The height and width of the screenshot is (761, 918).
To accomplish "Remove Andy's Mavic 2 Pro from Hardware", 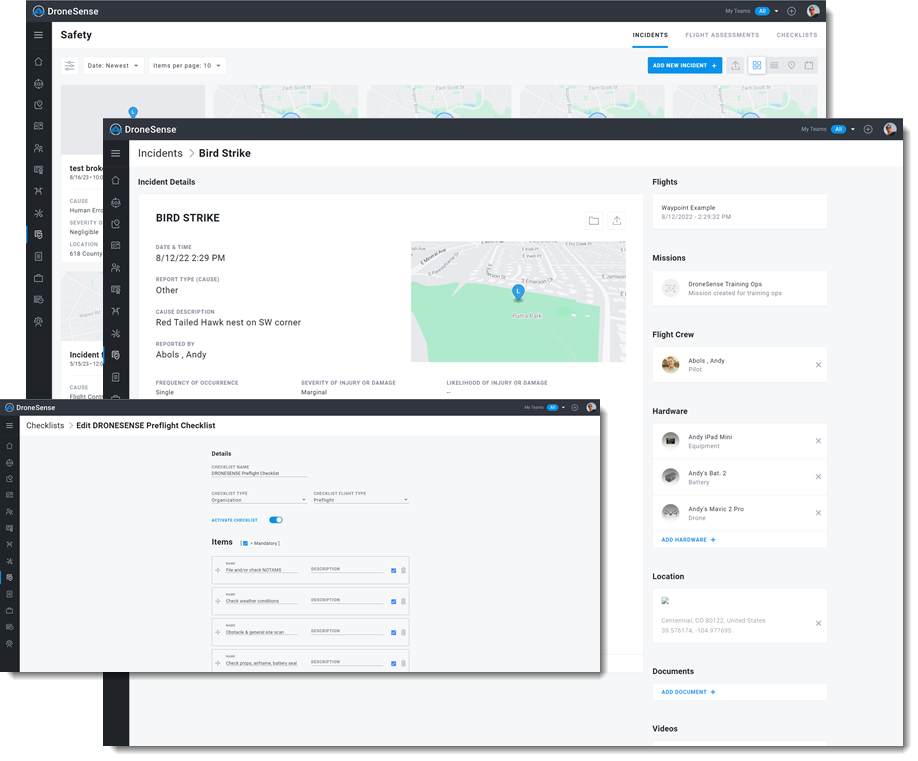I will point(818,513).
